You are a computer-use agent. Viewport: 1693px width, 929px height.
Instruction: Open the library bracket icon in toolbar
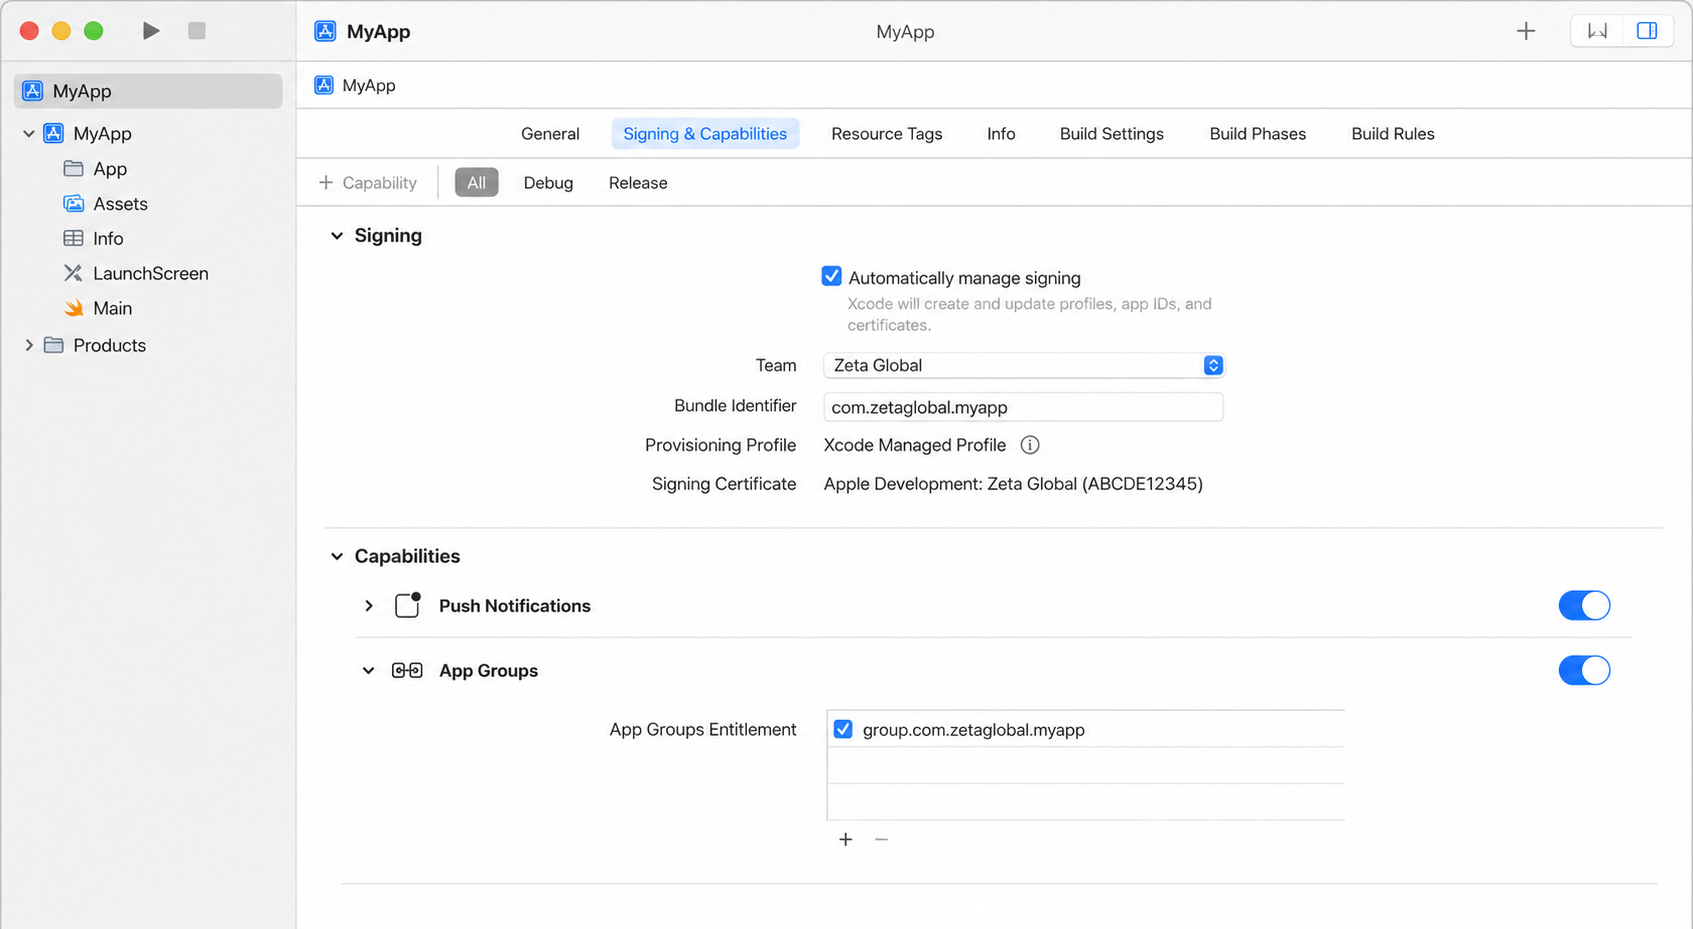[x=1597, y=31]
